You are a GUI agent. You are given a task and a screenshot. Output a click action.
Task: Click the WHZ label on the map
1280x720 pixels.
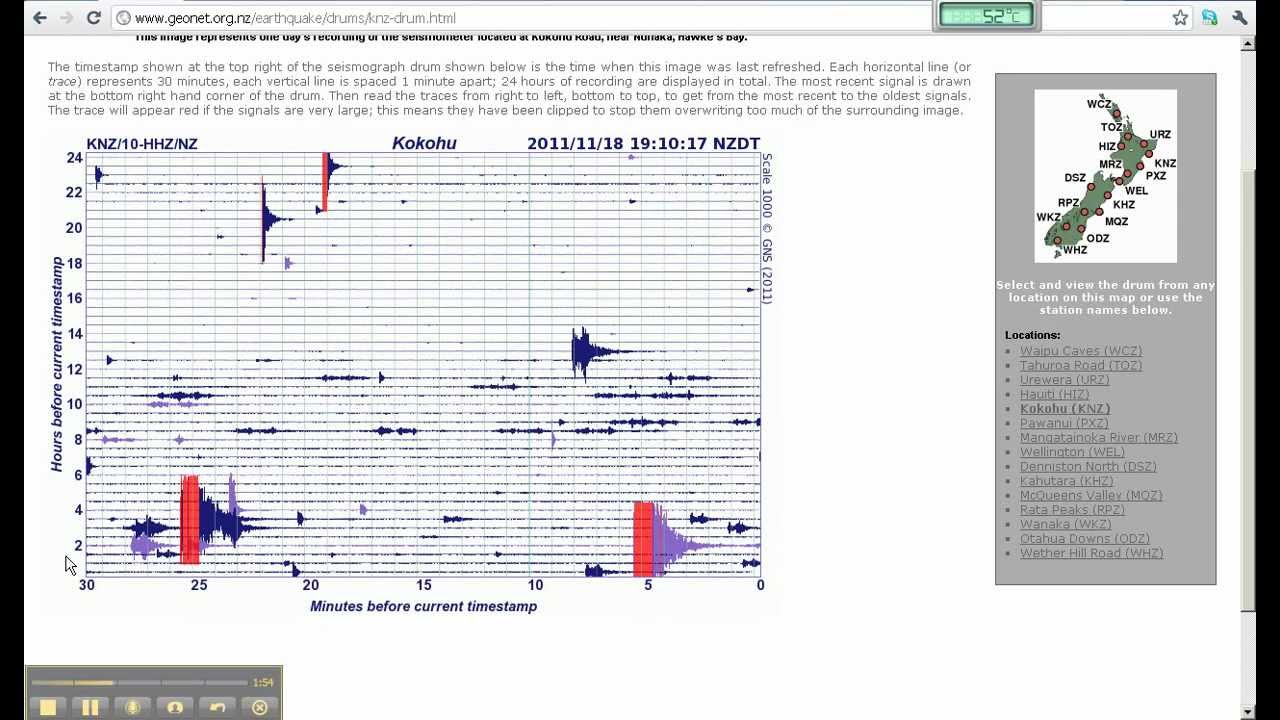pos(1075,250)
